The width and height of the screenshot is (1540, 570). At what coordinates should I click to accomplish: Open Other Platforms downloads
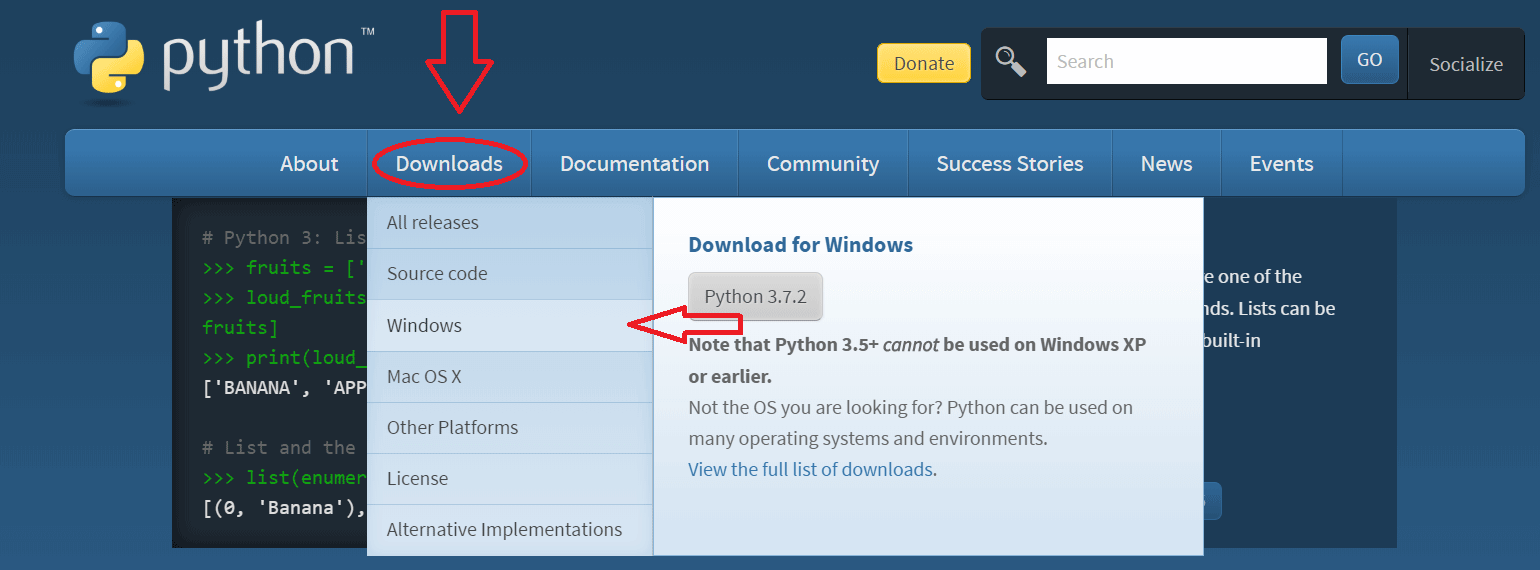pyautogui.click(x=452, y=428)
